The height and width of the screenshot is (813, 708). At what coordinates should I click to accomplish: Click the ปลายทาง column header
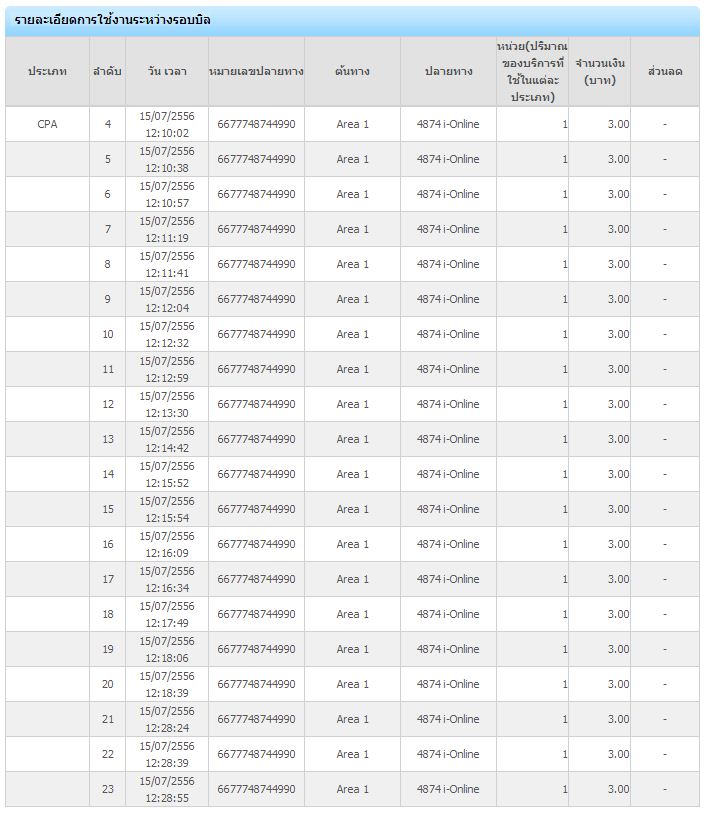click(x=448, y=71)
